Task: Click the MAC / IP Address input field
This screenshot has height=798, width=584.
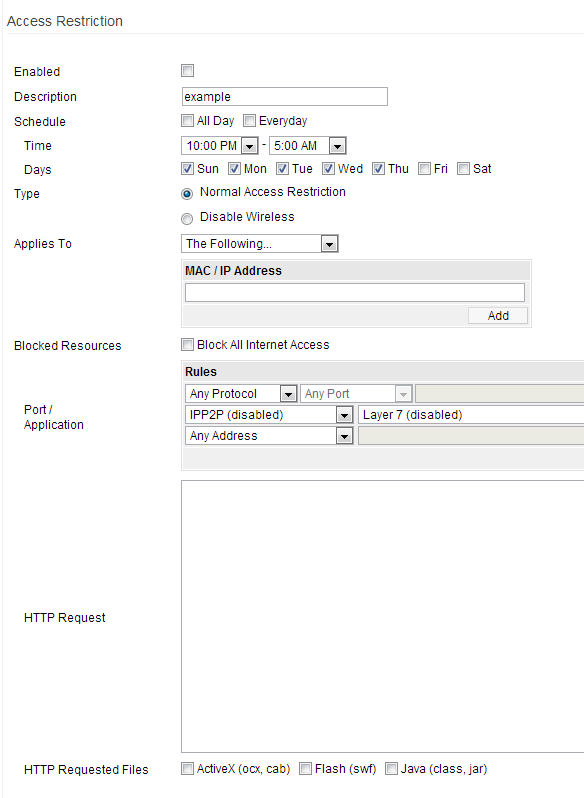Action: pos(355,293)
